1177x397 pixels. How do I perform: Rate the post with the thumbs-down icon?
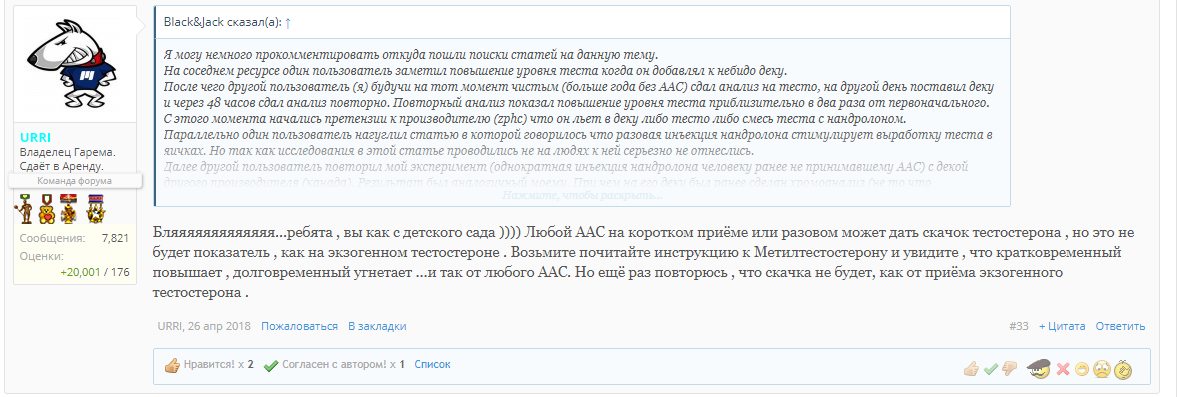click(1010, 368)
